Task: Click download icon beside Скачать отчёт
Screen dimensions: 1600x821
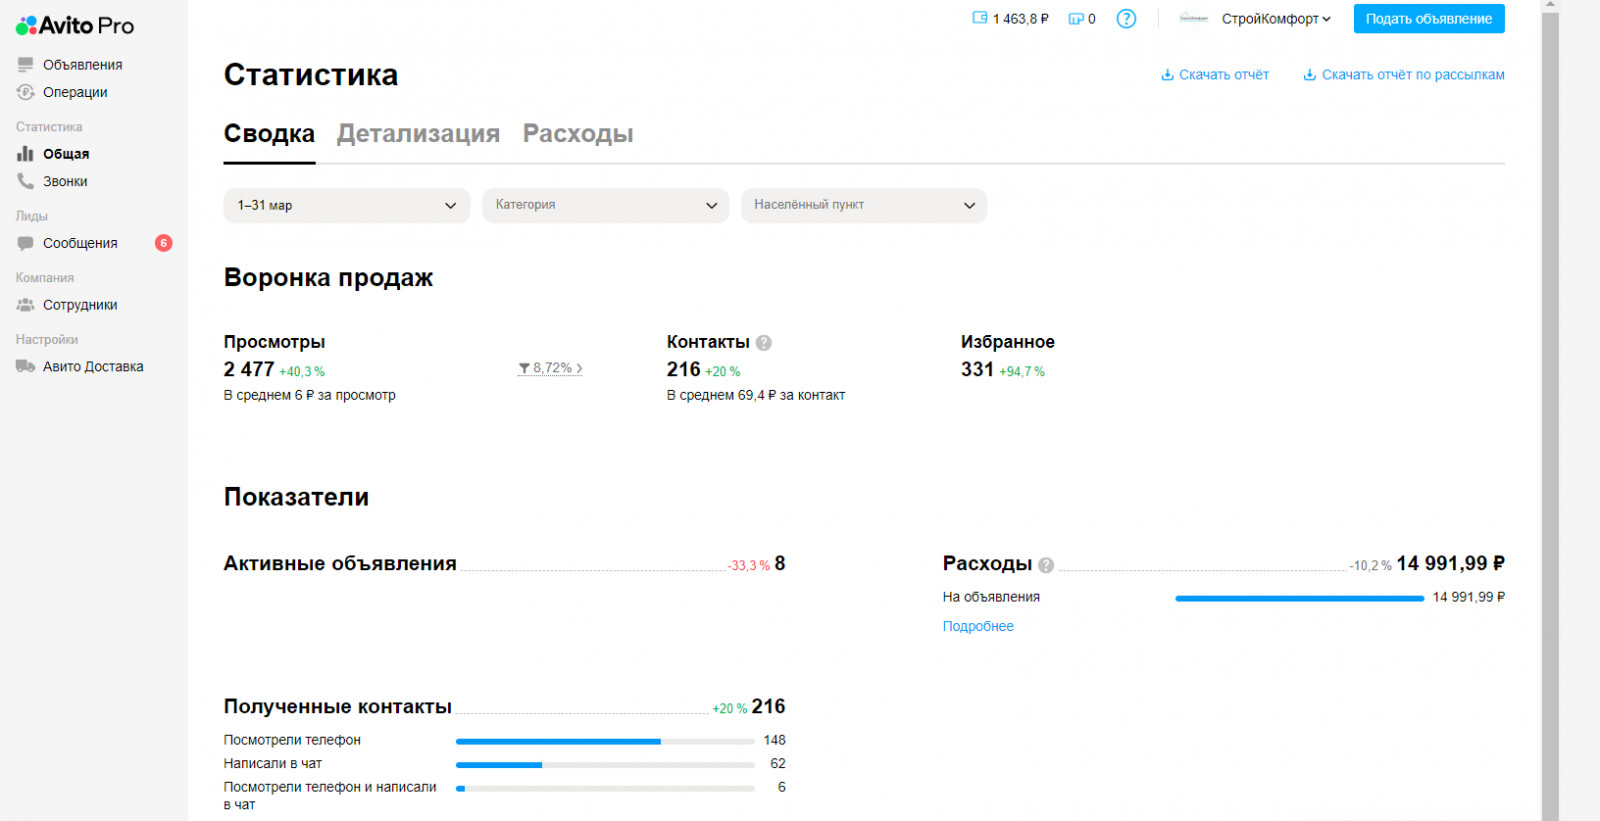Action: [x=1167, y=75]
